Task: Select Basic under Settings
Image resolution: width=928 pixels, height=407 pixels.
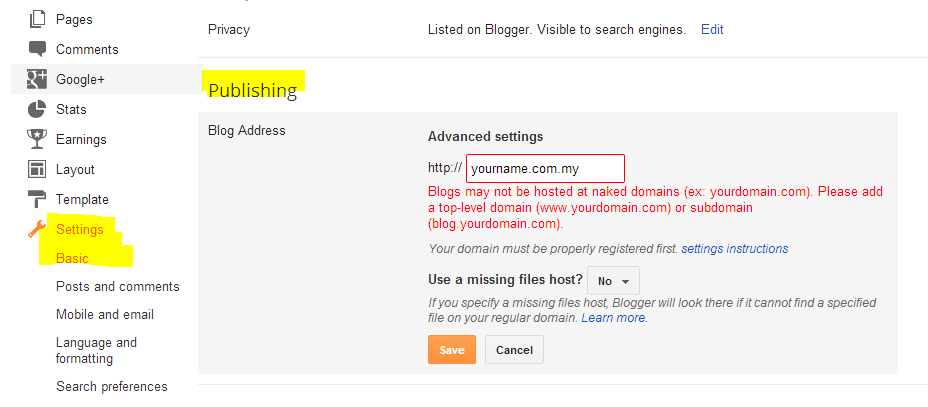Action: (72, 259)
